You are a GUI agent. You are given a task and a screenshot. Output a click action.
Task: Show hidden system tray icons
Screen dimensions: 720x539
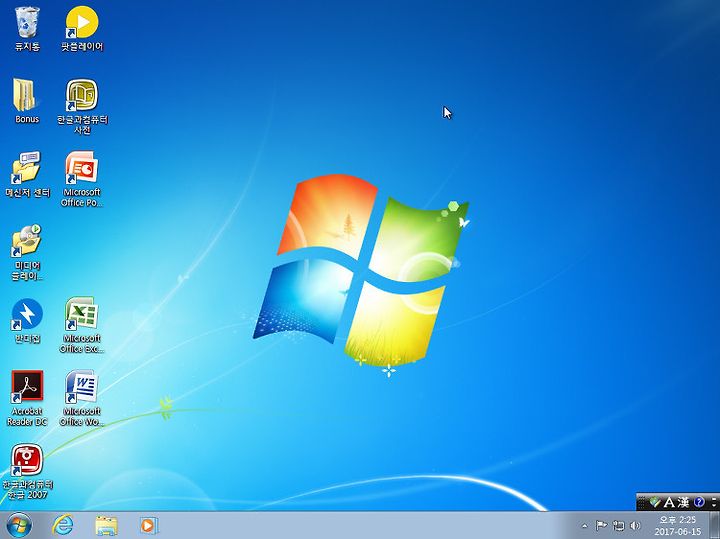pos(585,526)
